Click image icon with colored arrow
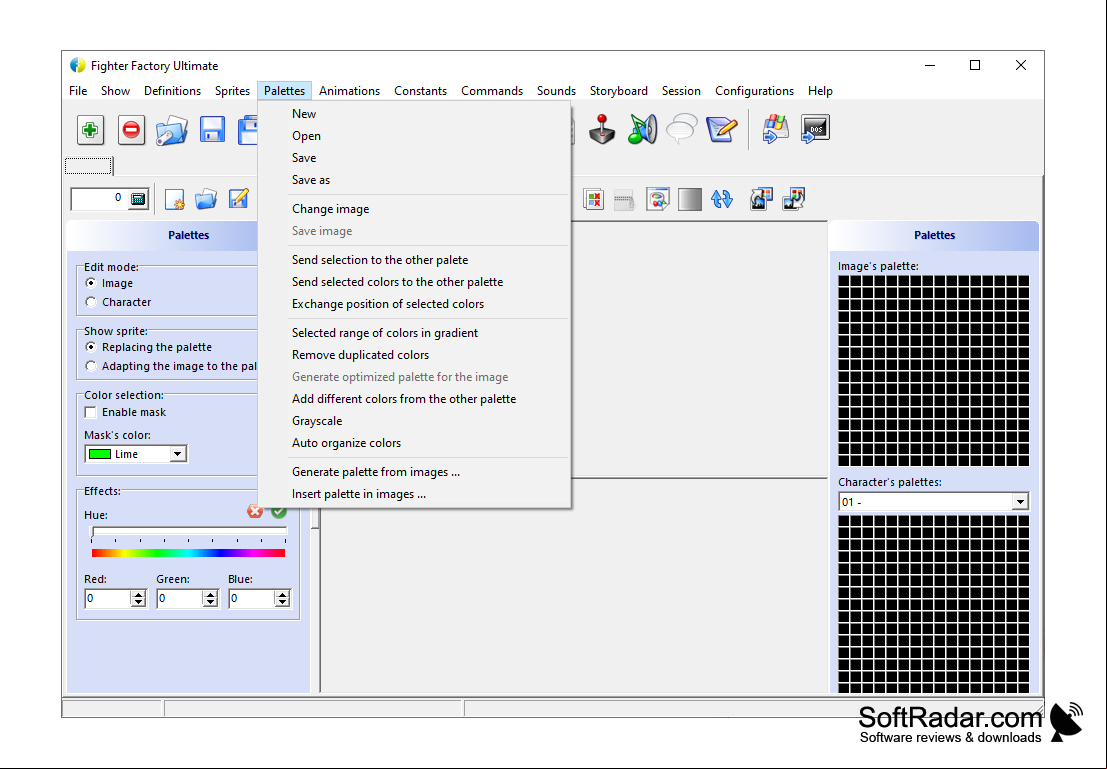 (794, 199)
